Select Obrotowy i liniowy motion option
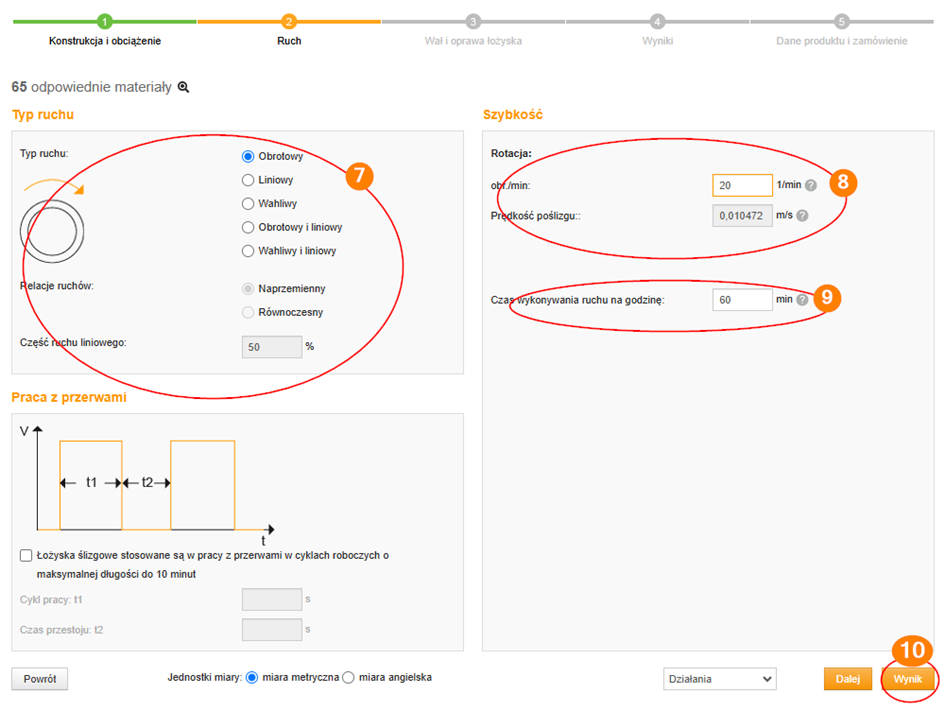 [x=248, y=227]
